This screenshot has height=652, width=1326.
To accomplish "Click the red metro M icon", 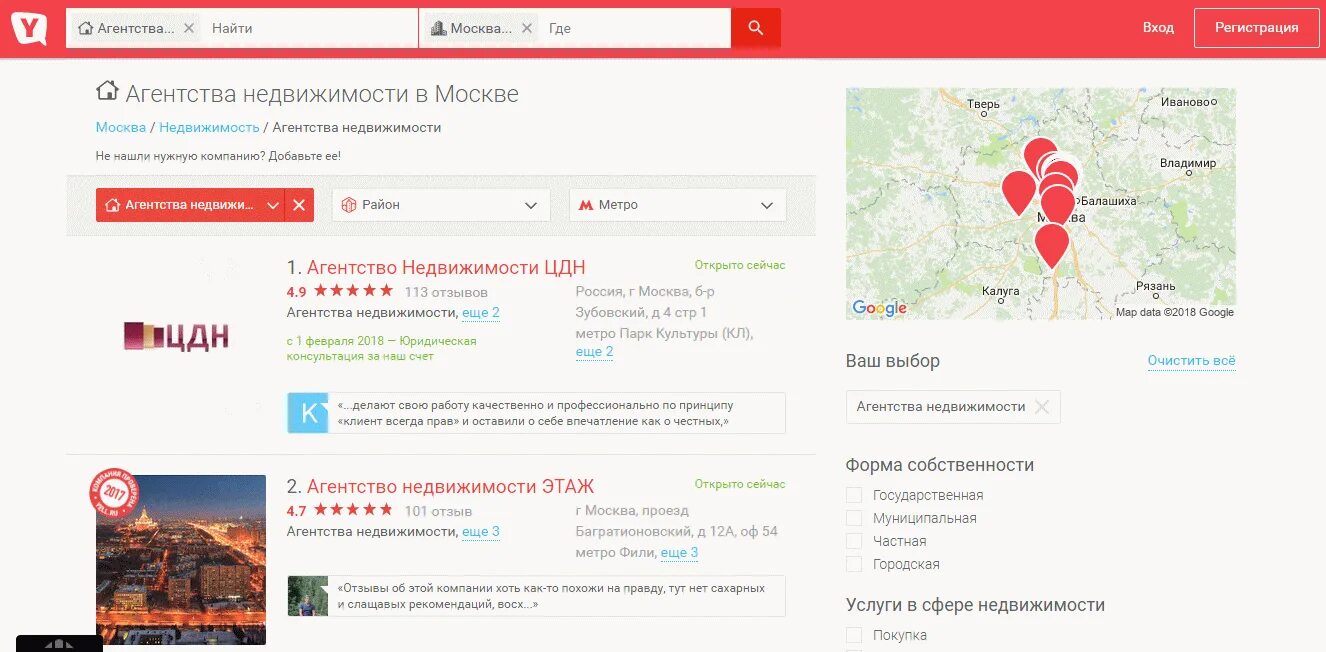I will click(x=586, y=205).
